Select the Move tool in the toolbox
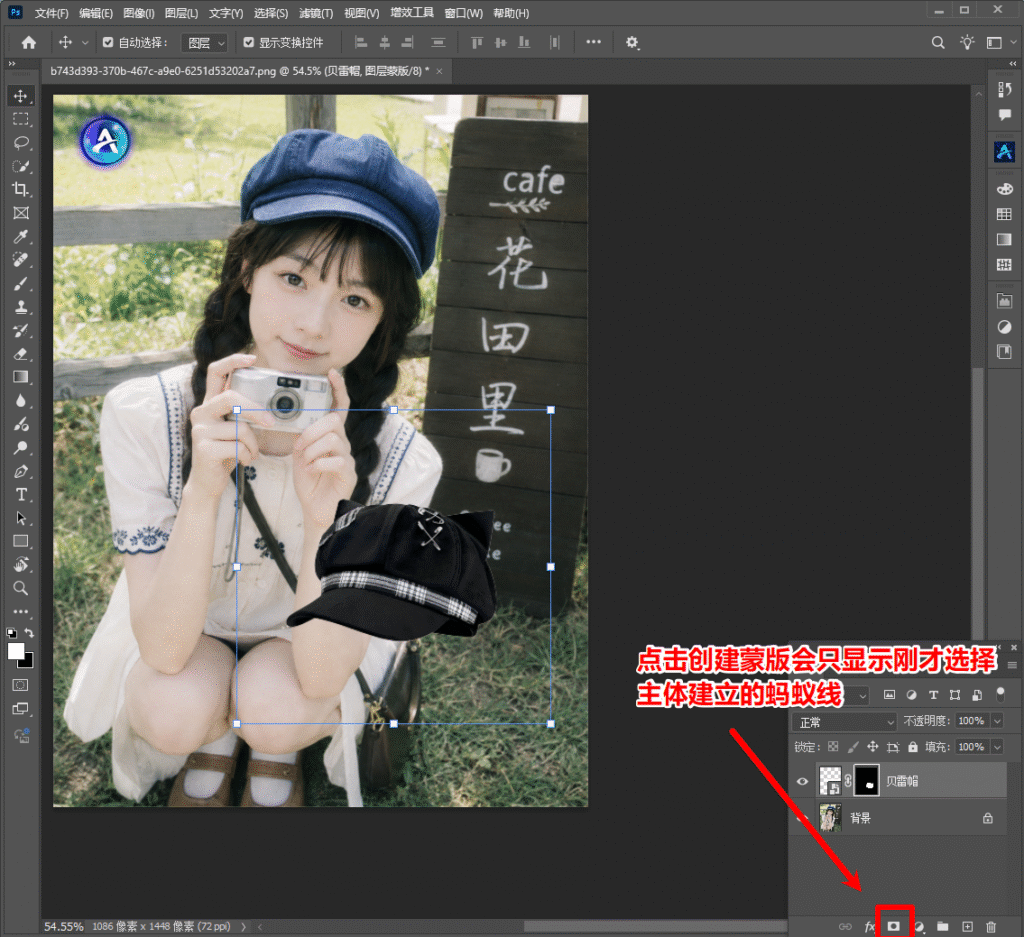 click(x=21, y=96)
